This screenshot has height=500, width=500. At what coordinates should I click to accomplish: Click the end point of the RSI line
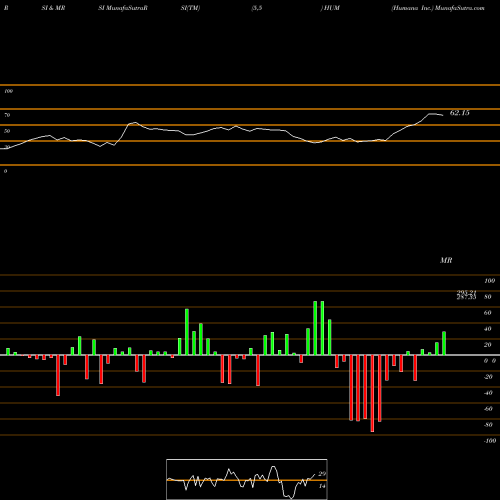point(443,115)
